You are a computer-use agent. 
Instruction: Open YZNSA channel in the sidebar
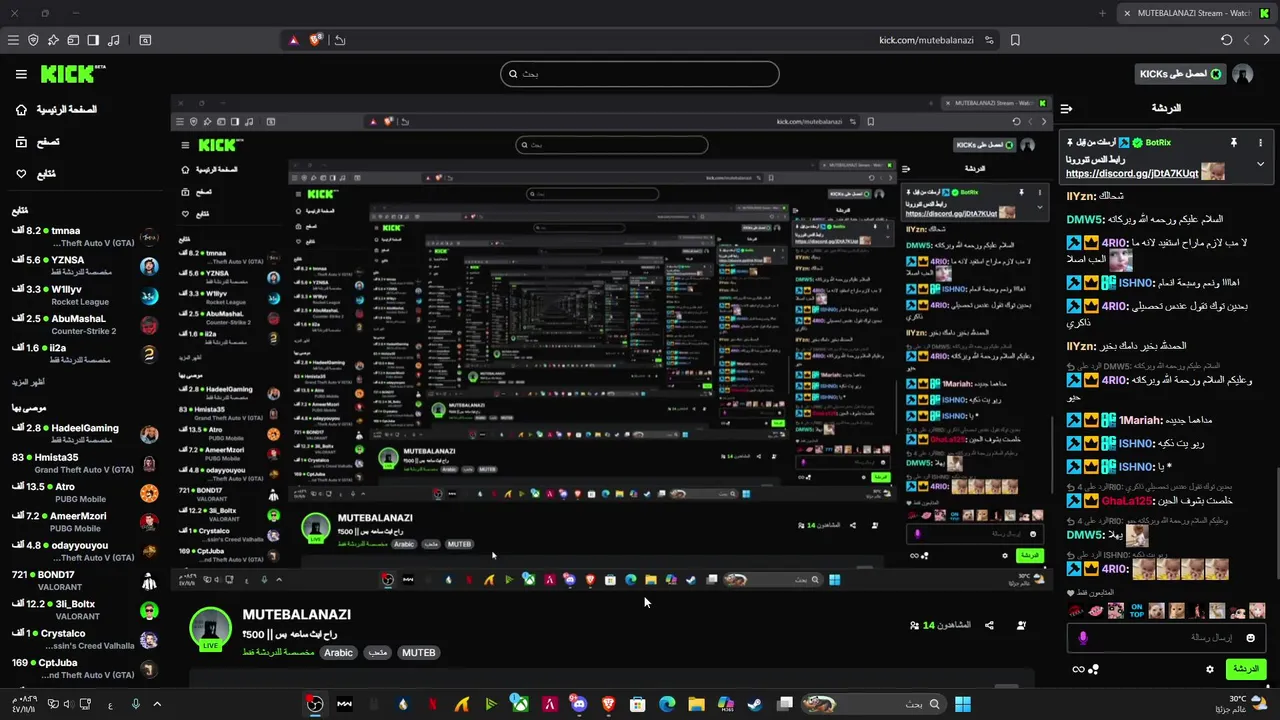(x=85, y=266)
